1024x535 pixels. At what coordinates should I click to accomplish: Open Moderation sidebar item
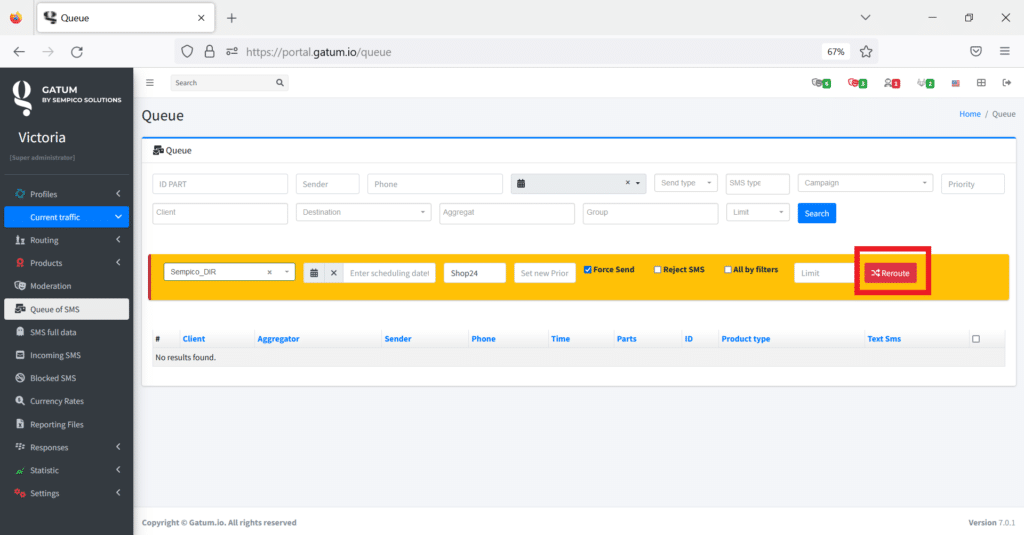pos(67,286)
